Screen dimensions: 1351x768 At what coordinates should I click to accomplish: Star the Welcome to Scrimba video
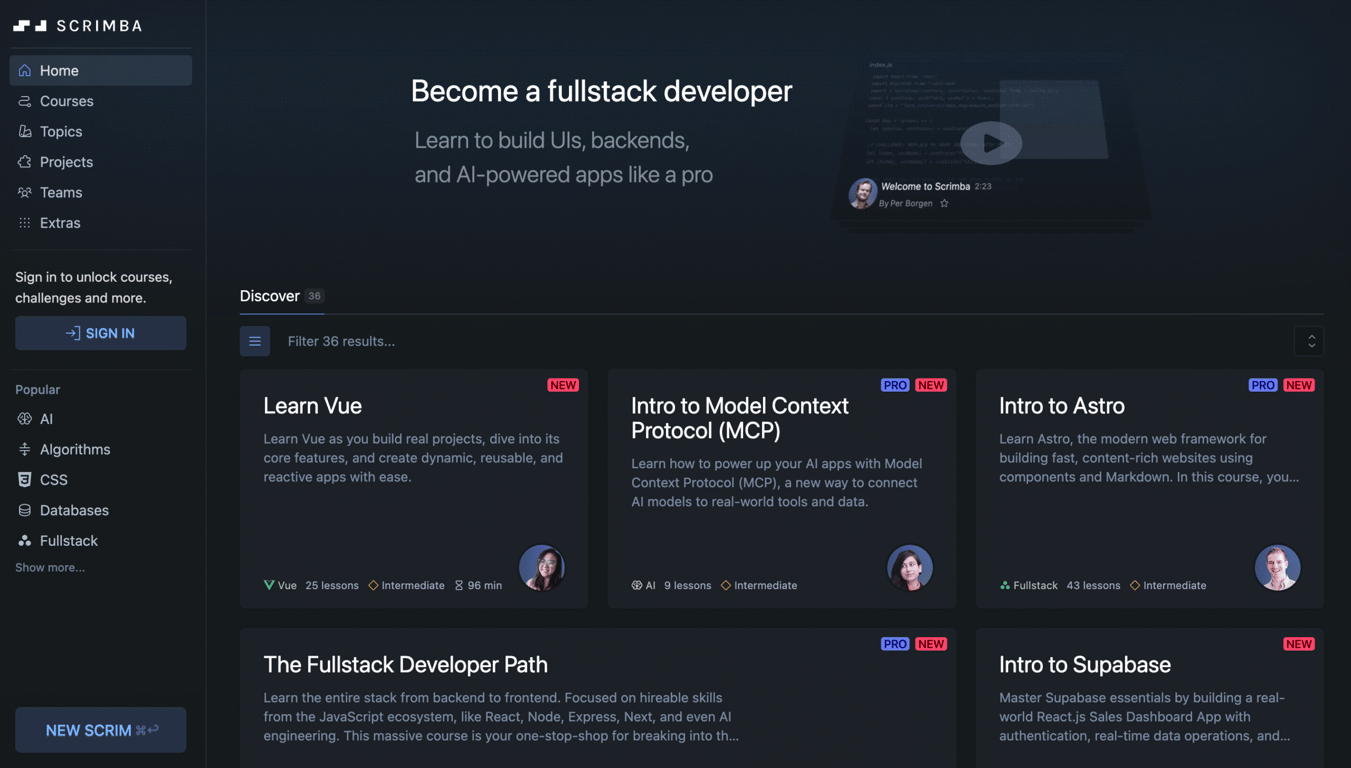coord(944,202)
